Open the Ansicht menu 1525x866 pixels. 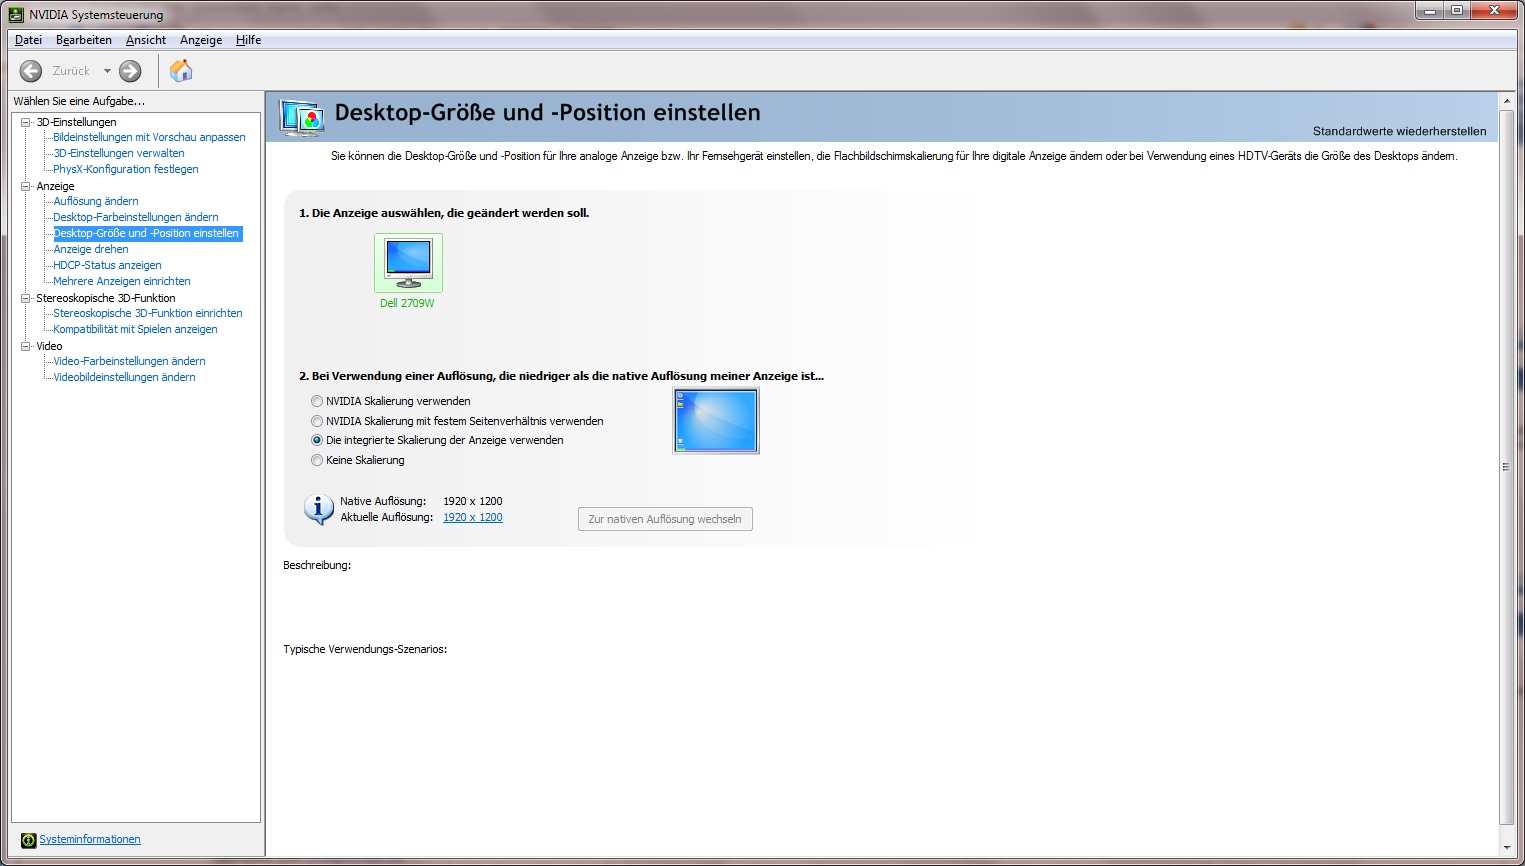point(146,40)
